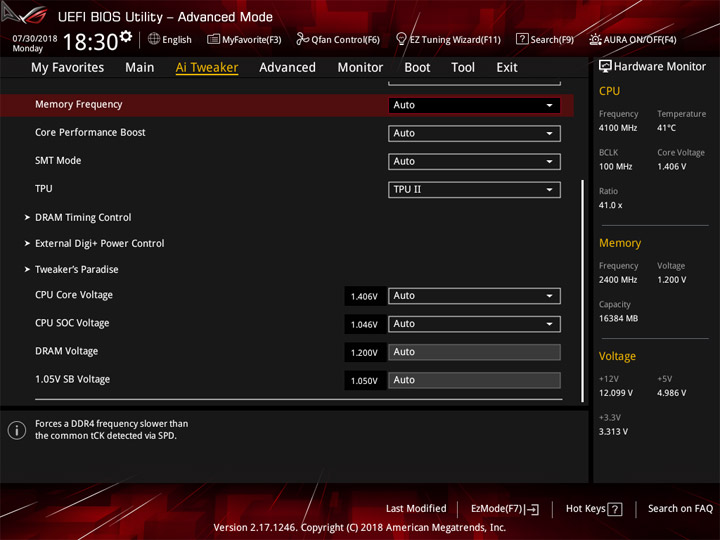Open the TPU dropdown showing TPU II
This screenshot has width=720, height=540.
[474, 190]
